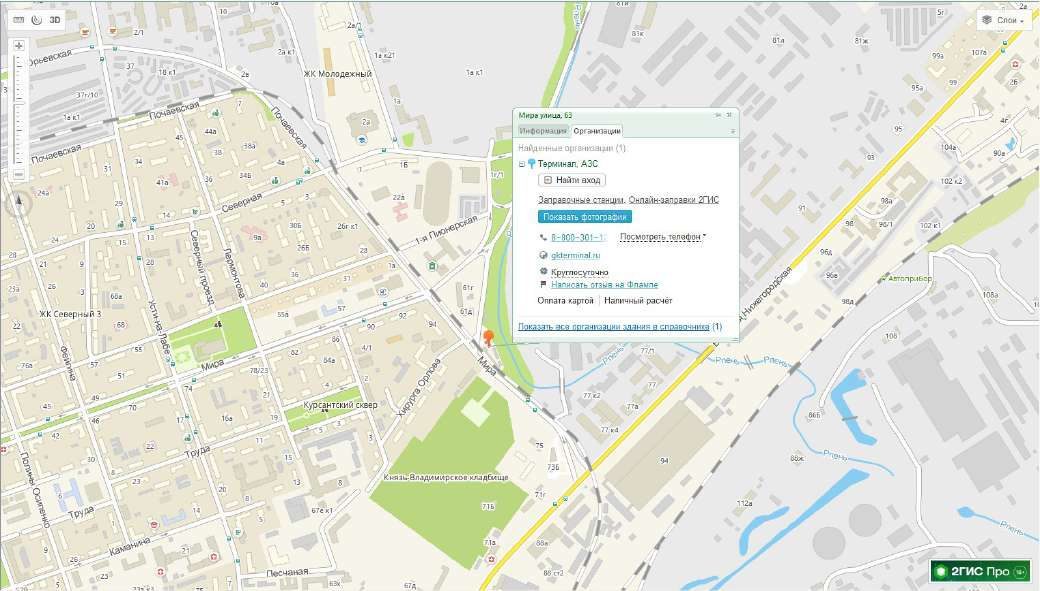Switch to the Информация tab
Screen dimensions: 1040x591
pos(543,131)
